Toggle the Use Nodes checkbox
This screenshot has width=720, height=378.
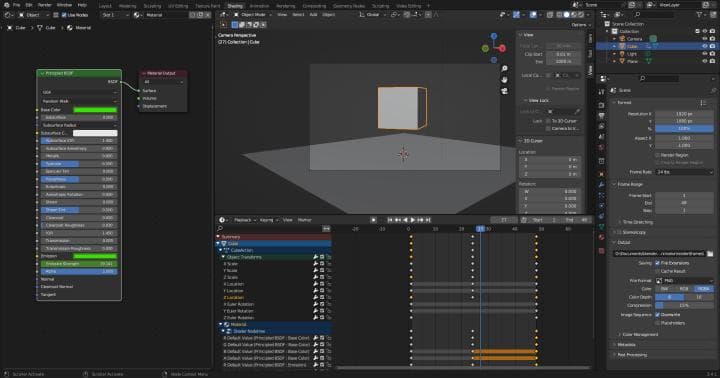point(64,15)
